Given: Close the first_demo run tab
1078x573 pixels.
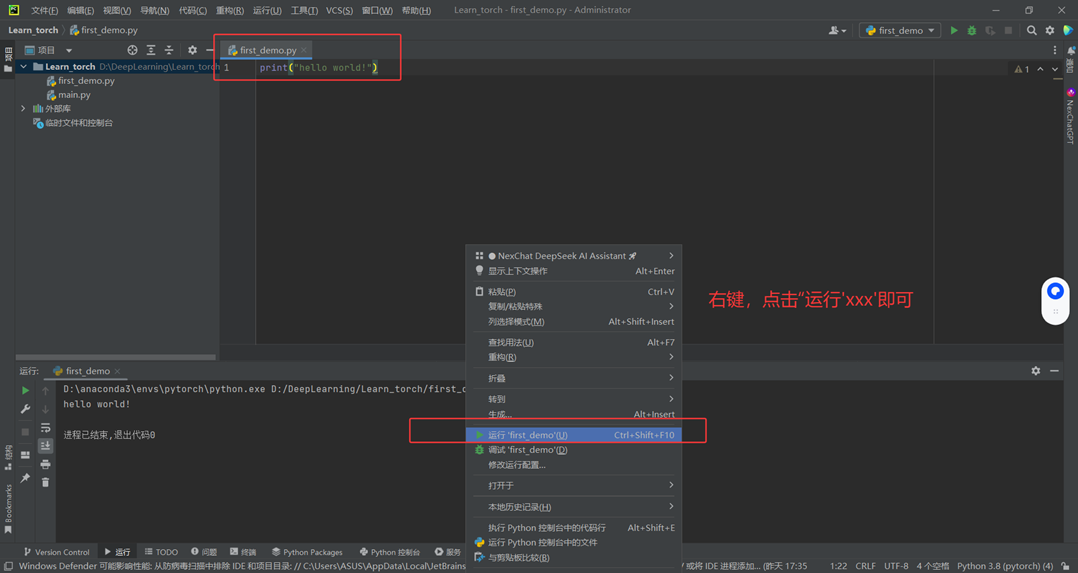Looking at the screenshot, I should 118,371.
